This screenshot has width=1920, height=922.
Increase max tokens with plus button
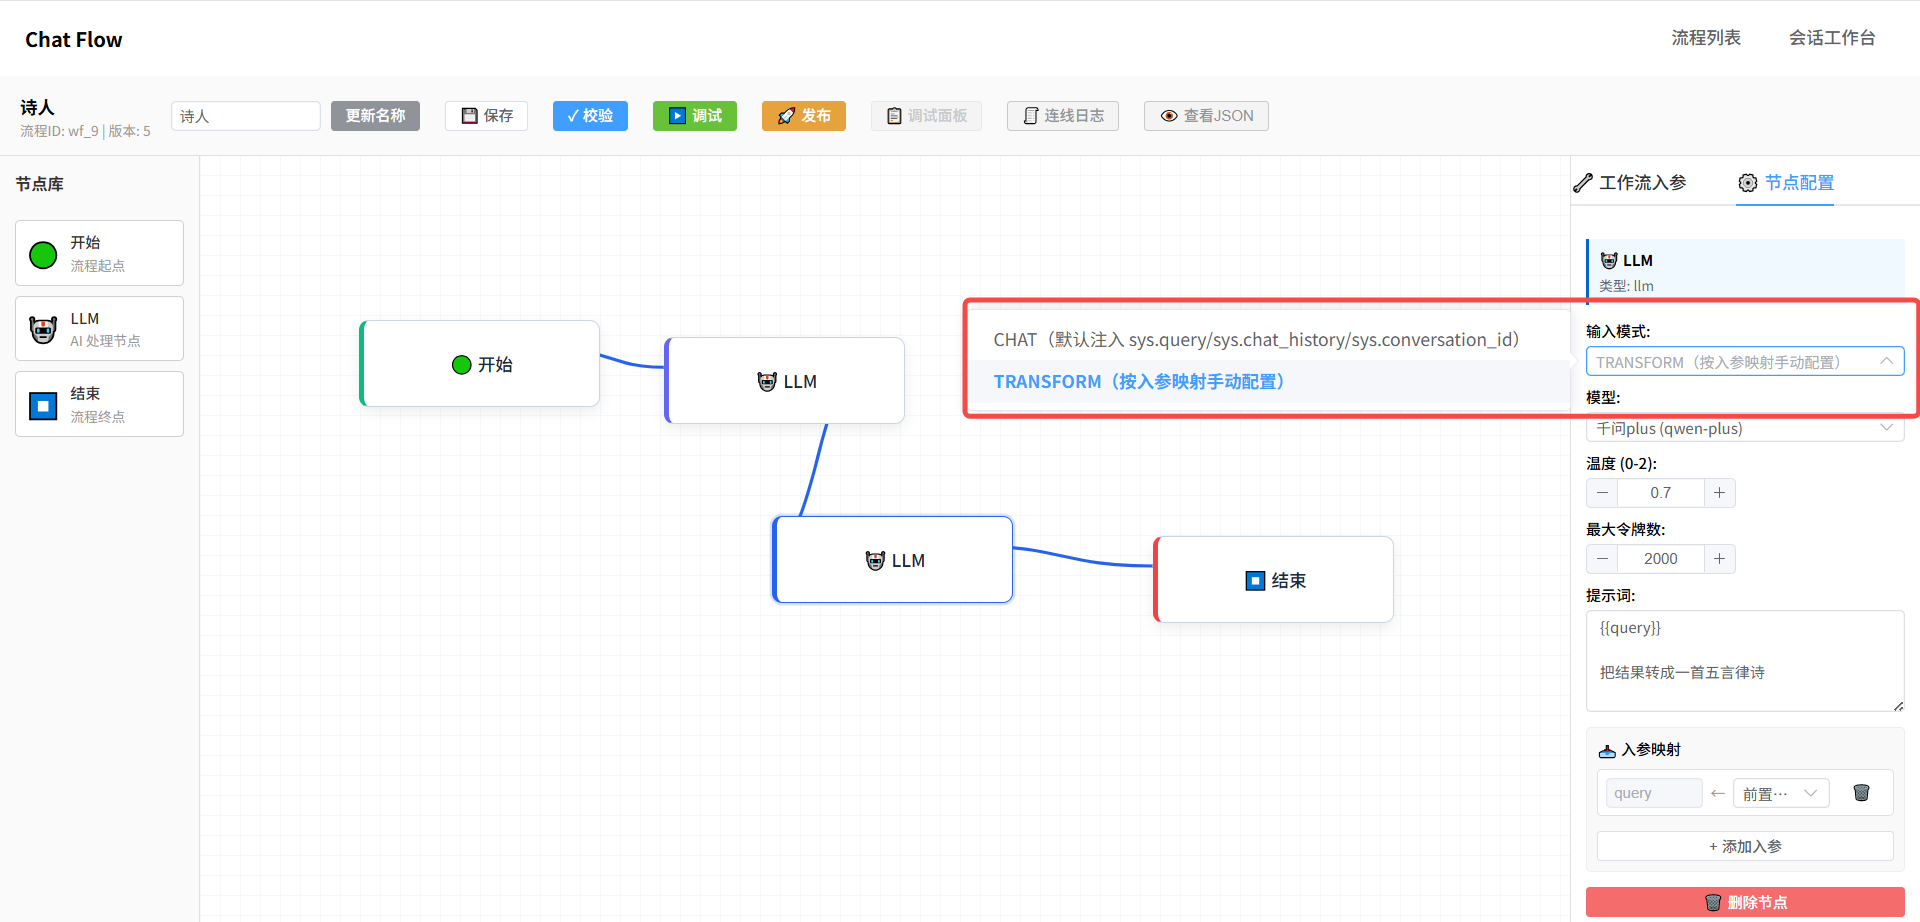1719,559
